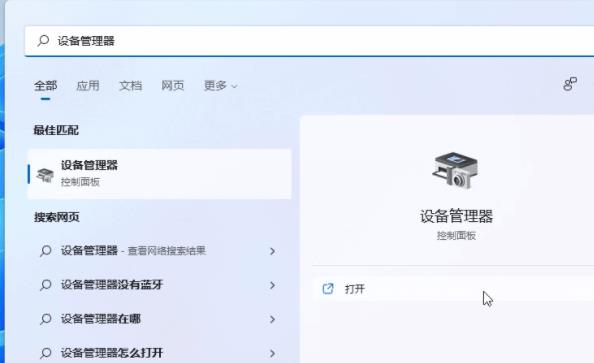Click search icon beside 设备管理器怎么打开
The width and height of the screenshot is (594, 363).
45,353
